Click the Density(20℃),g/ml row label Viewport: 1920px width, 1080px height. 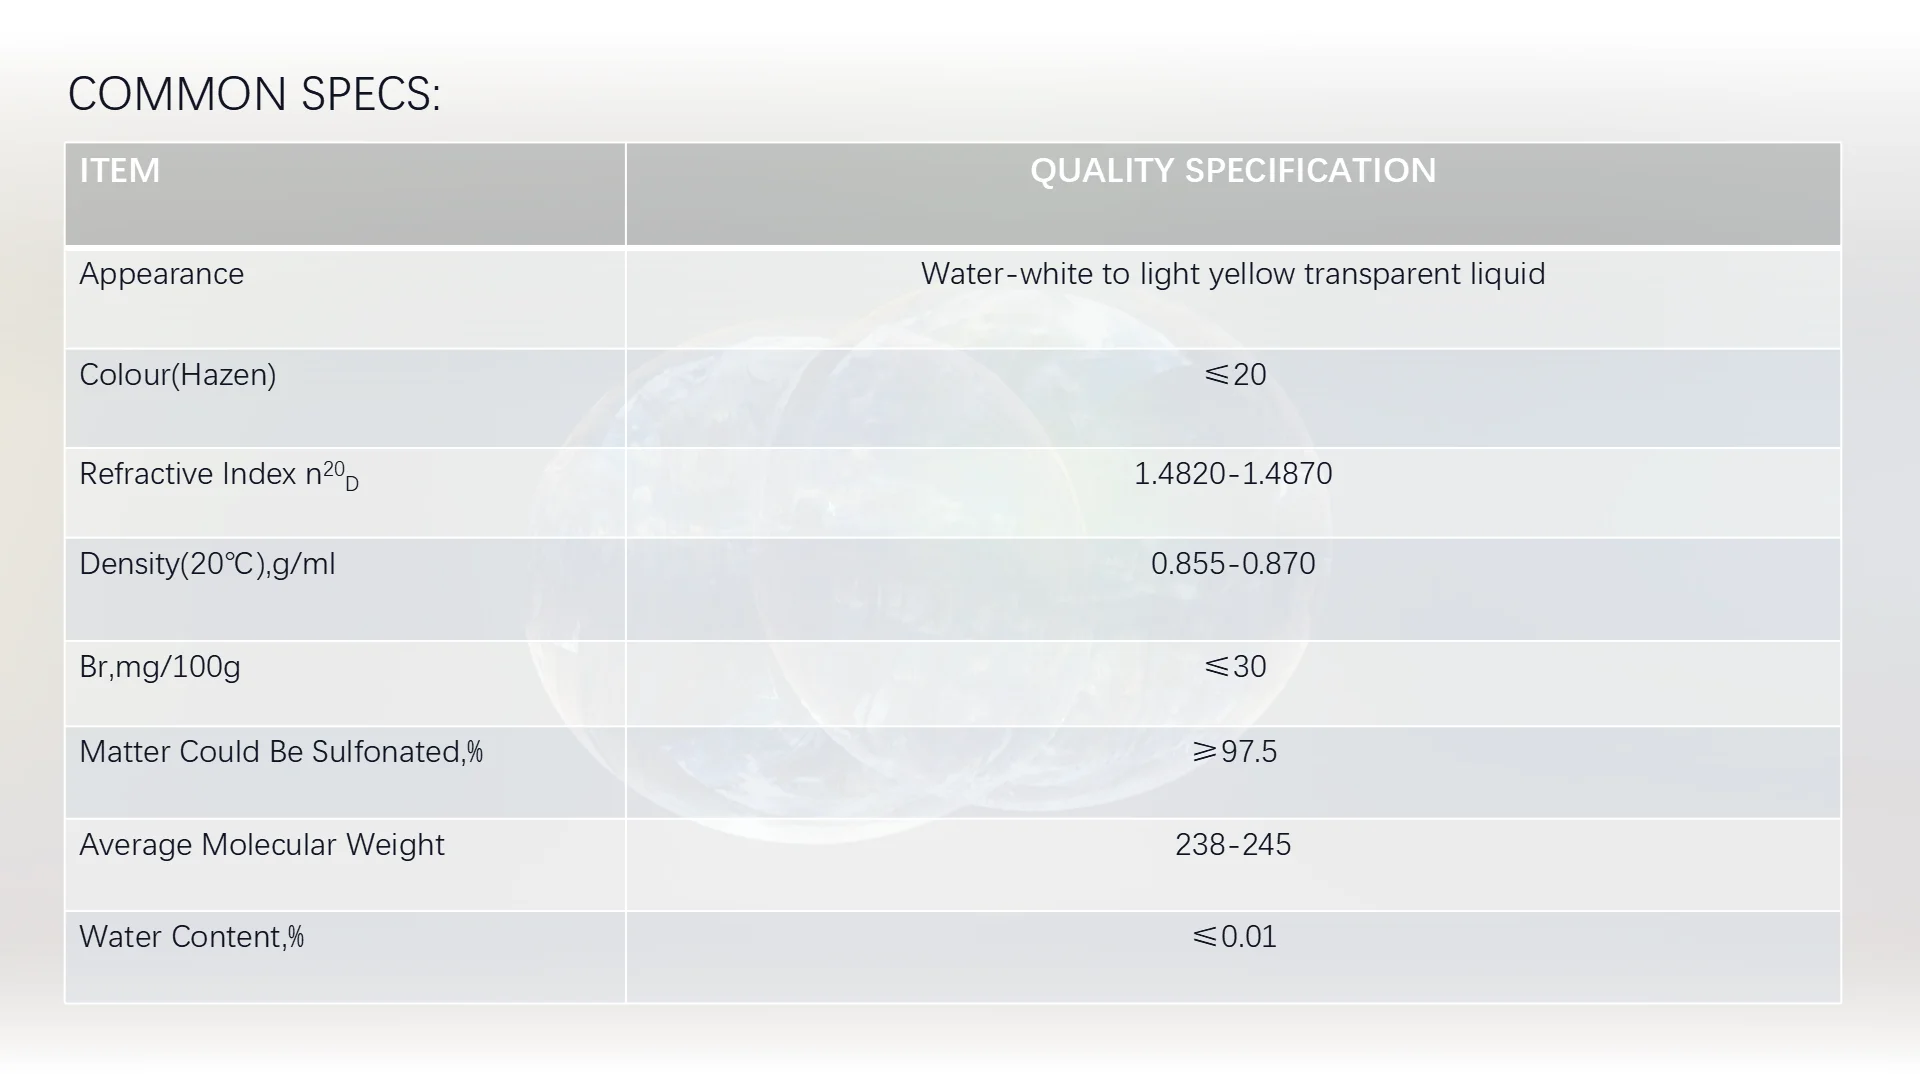point(207,564)
